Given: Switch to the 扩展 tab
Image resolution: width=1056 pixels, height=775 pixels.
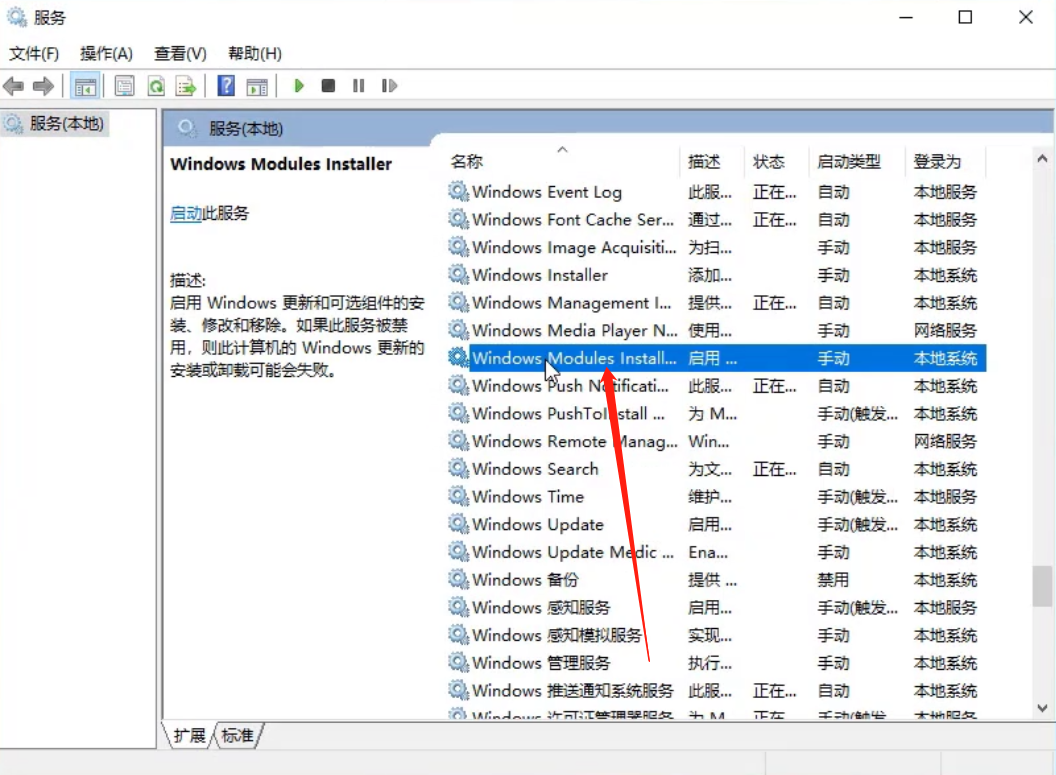Looking at the screenshot, I should [x=191, y=735].
